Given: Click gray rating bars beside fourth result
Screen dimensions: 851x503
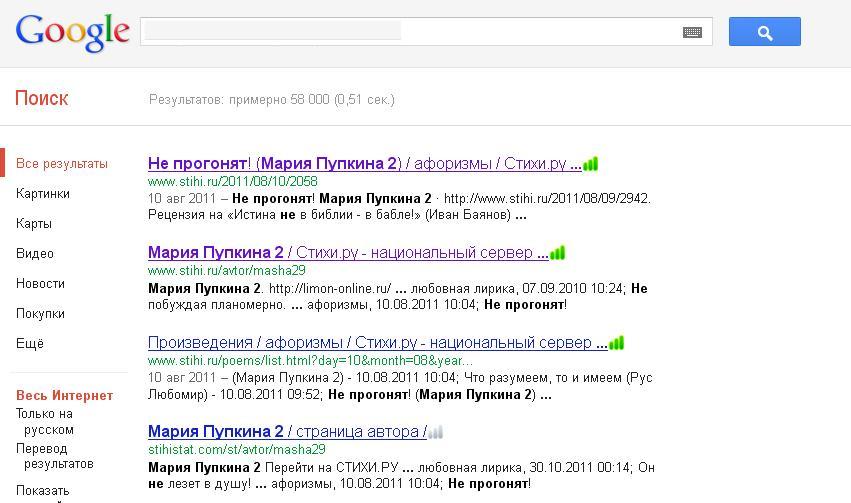Looking at the screenshot, I should pyautogui.click(x=435, y=432).
